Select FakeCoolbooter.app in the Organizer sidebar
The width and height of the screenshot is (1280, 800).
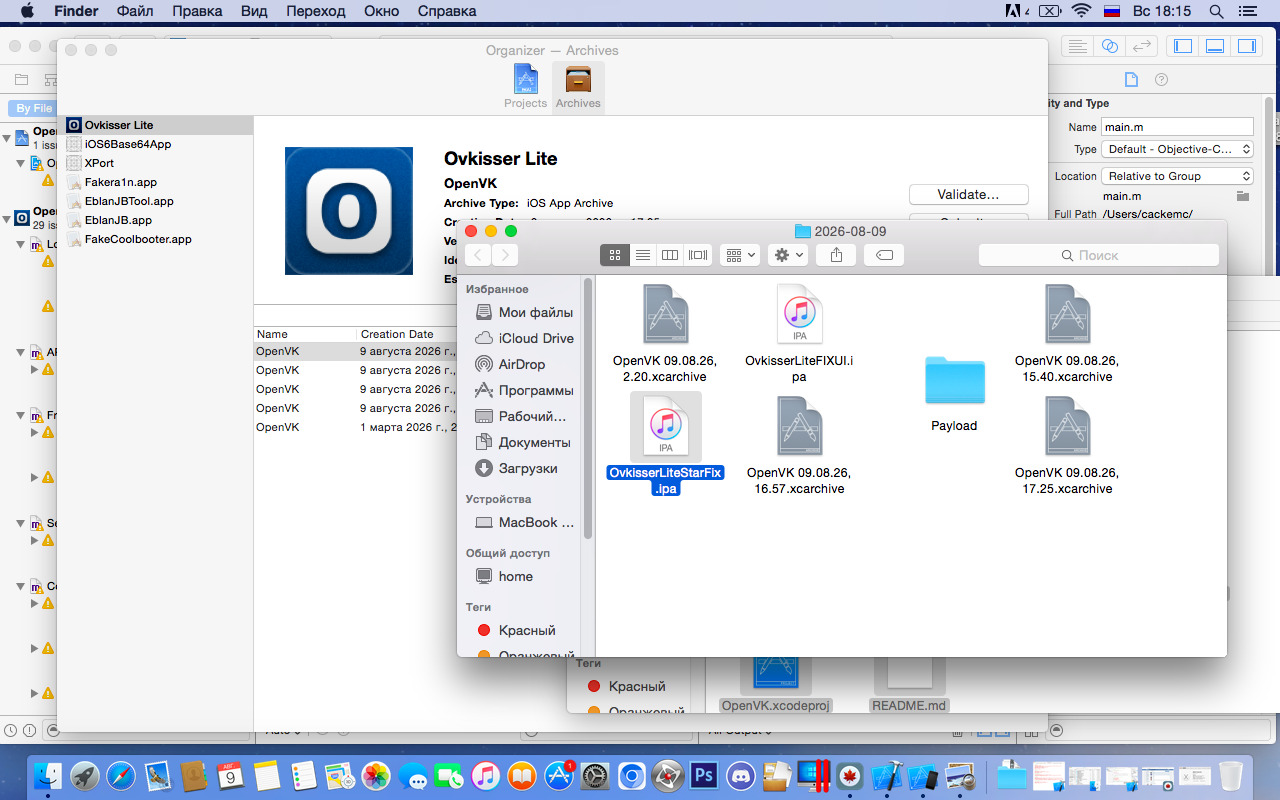(155, 239)
